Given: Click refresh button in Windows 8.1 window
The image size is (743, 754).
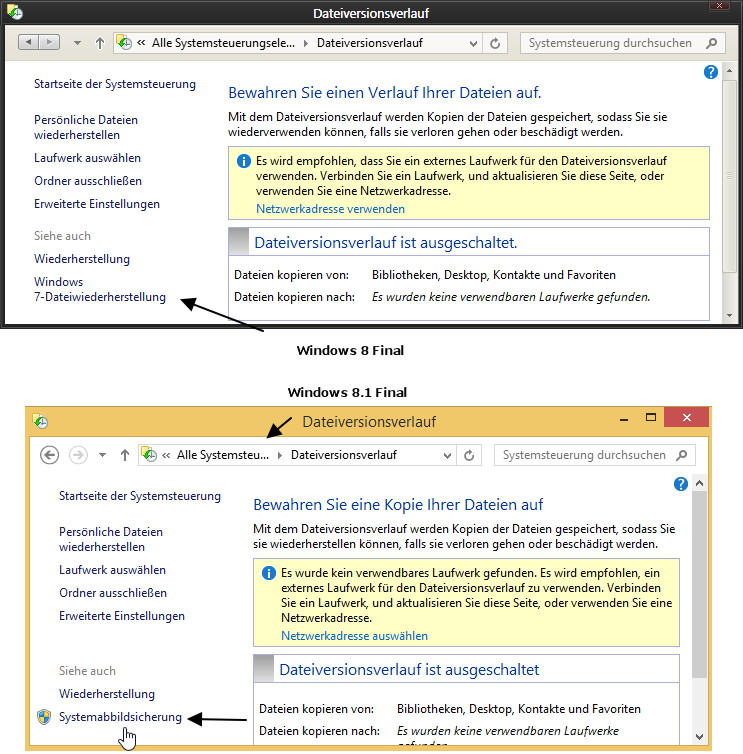Looking at the screenshot, I should 469,455.
